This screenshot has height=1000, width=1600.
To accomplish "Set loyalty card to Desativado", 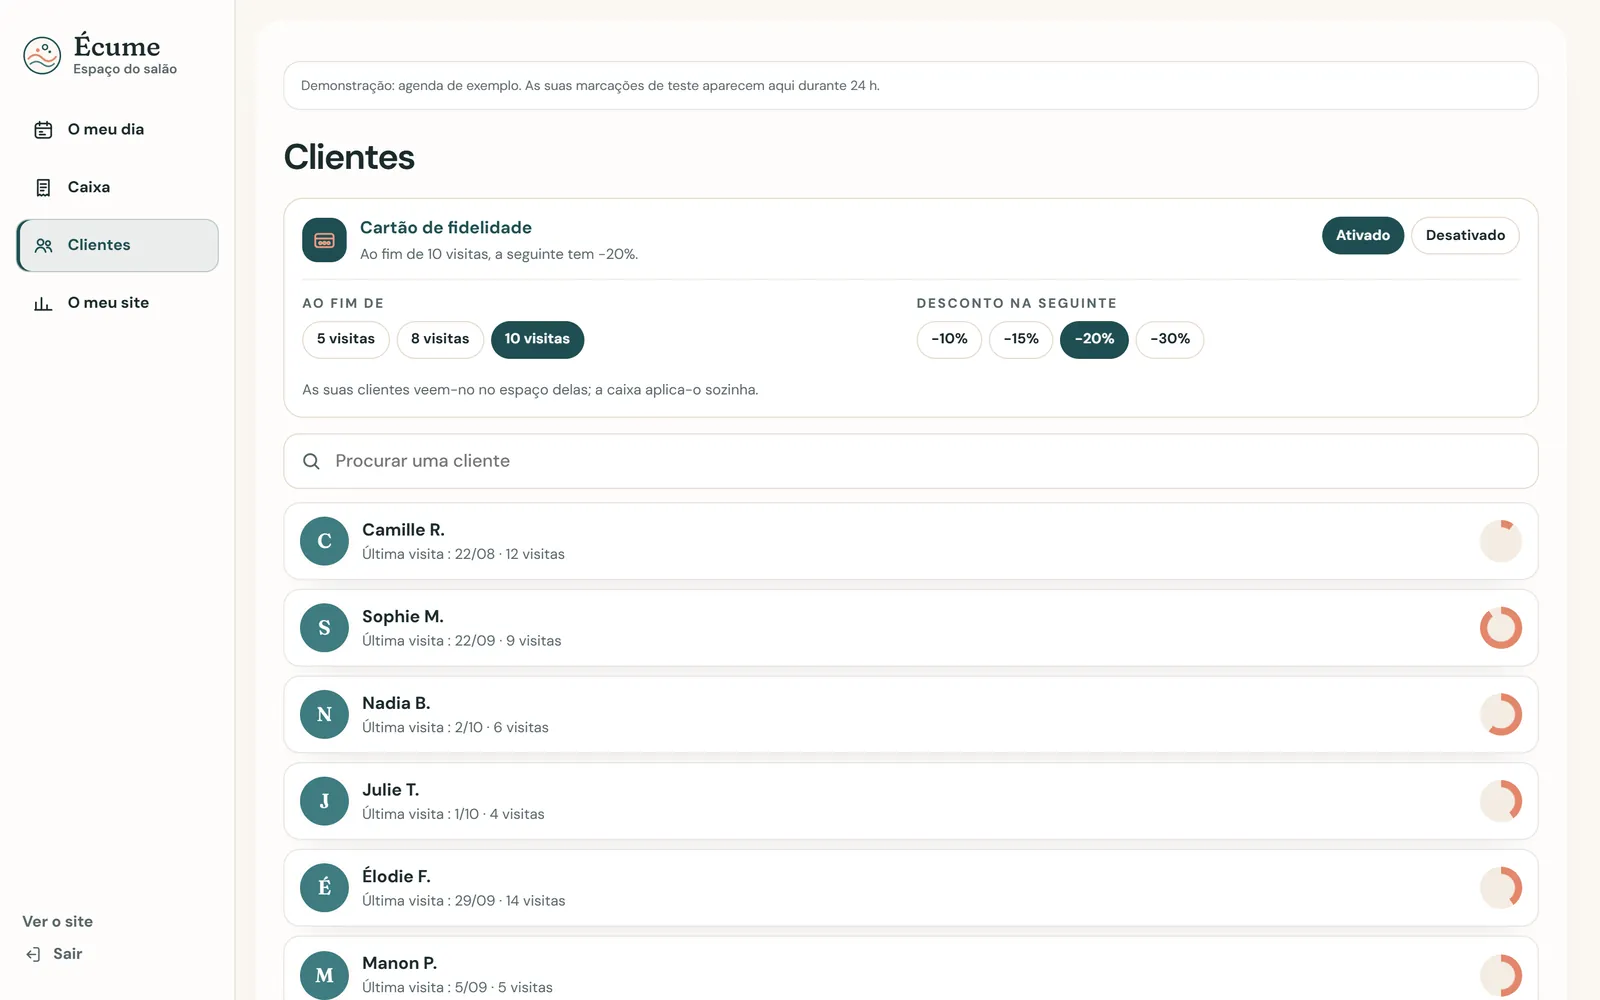I will pos(1465,236).
